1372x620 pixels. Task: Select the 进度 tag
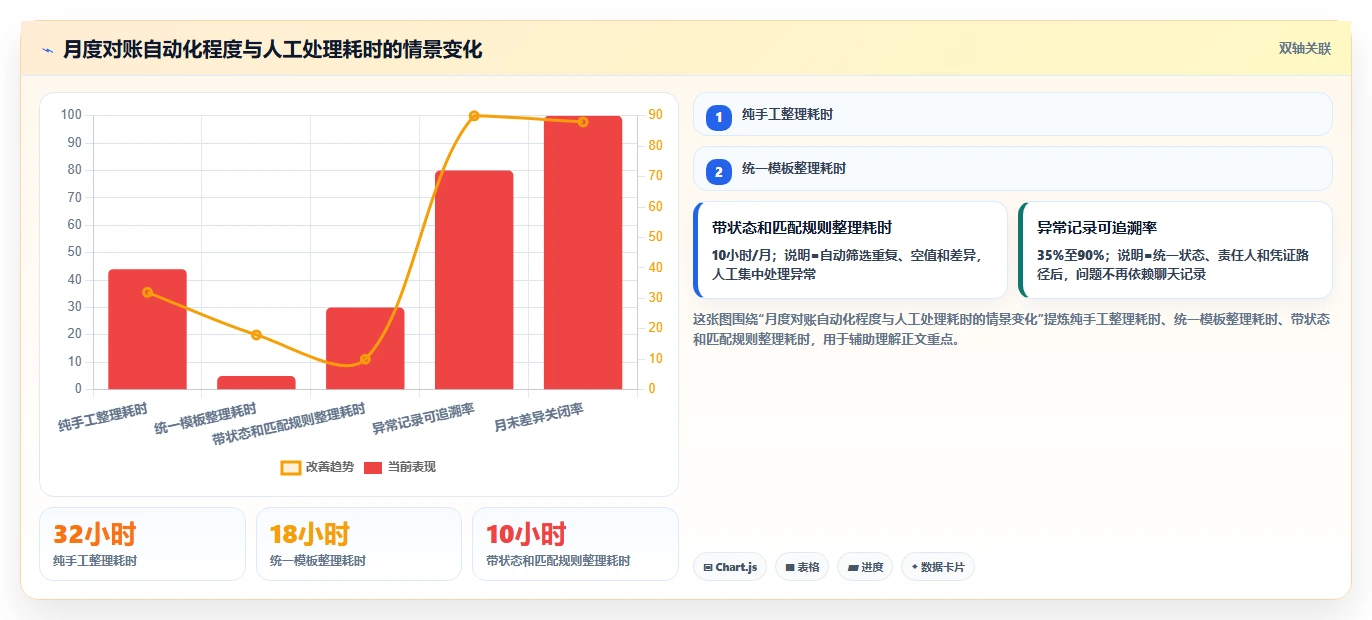tap(865, 567)
